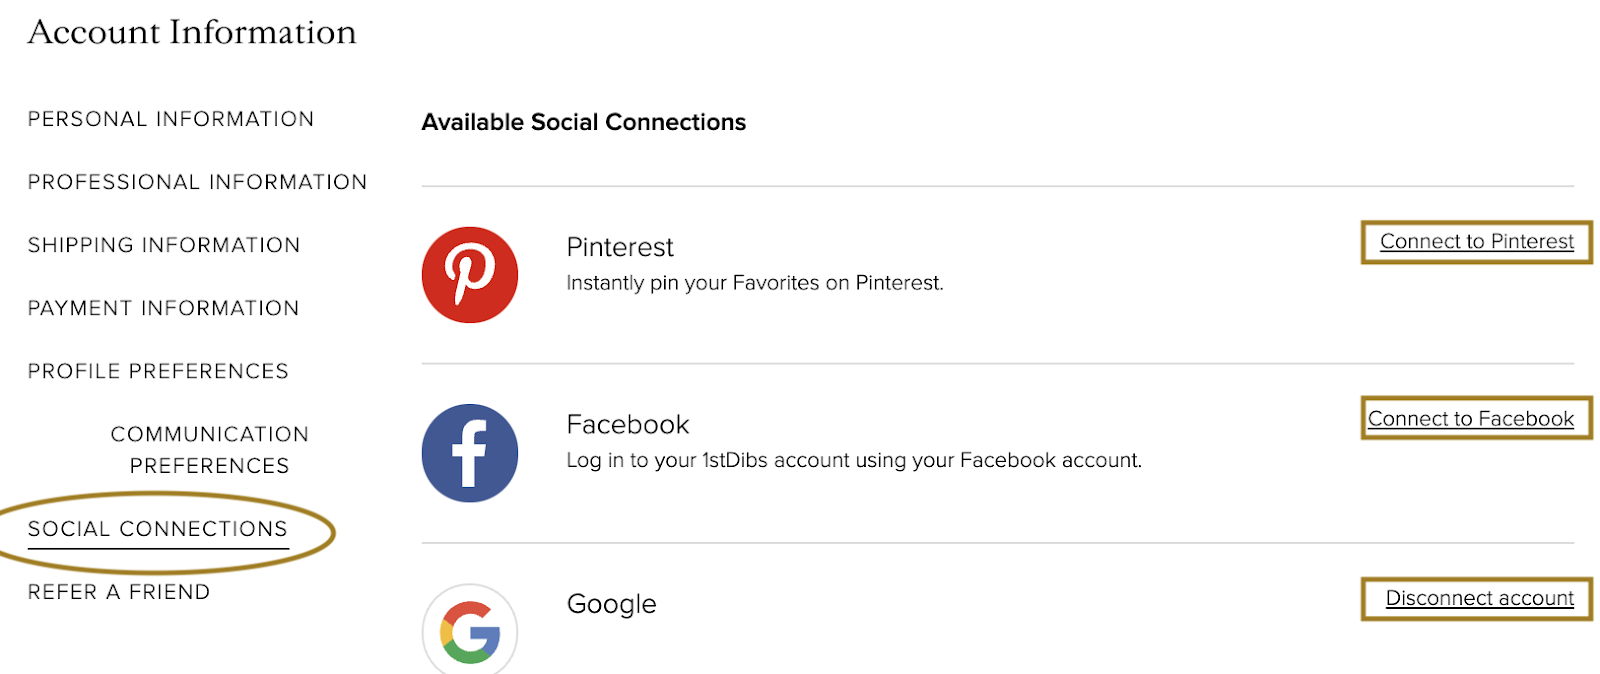
Task: Click the Facebook service name
Action: (628, 425)
